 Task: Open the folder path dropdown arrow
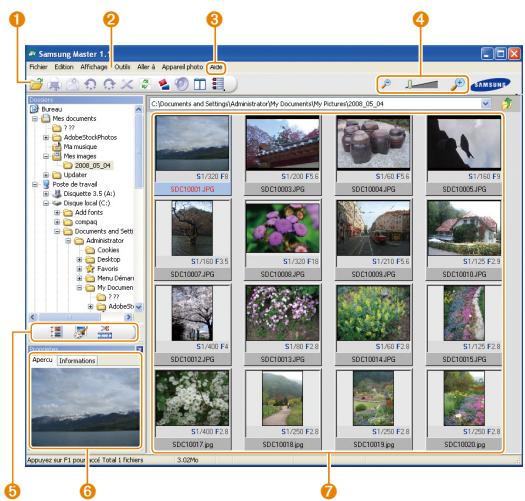click(486, 103)
